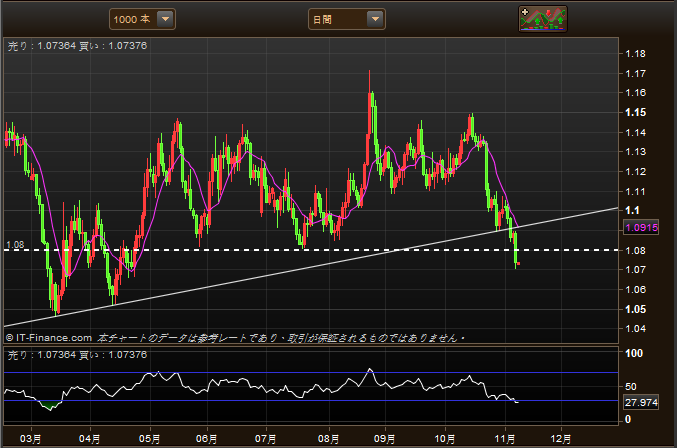Click the RSI axis label 50
This screenshot has height=448, width=677.
pos(631,386)
